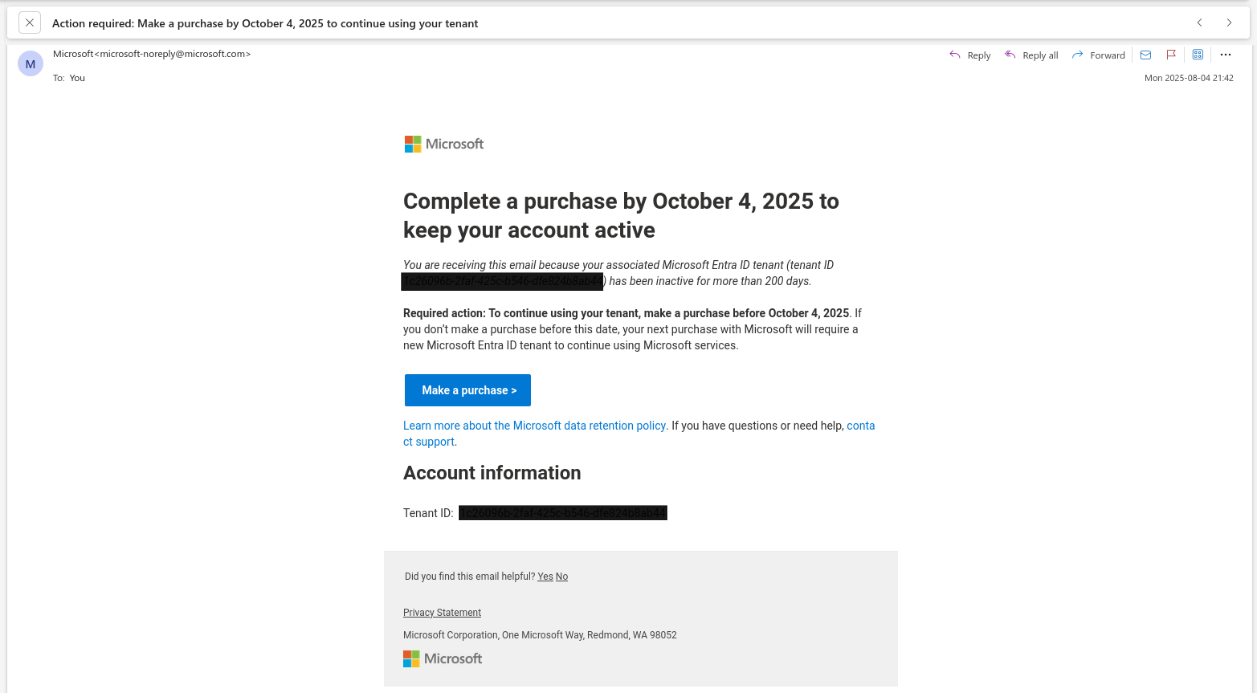Forward this email
The image size is (1257, 693).
[1098, 55]
